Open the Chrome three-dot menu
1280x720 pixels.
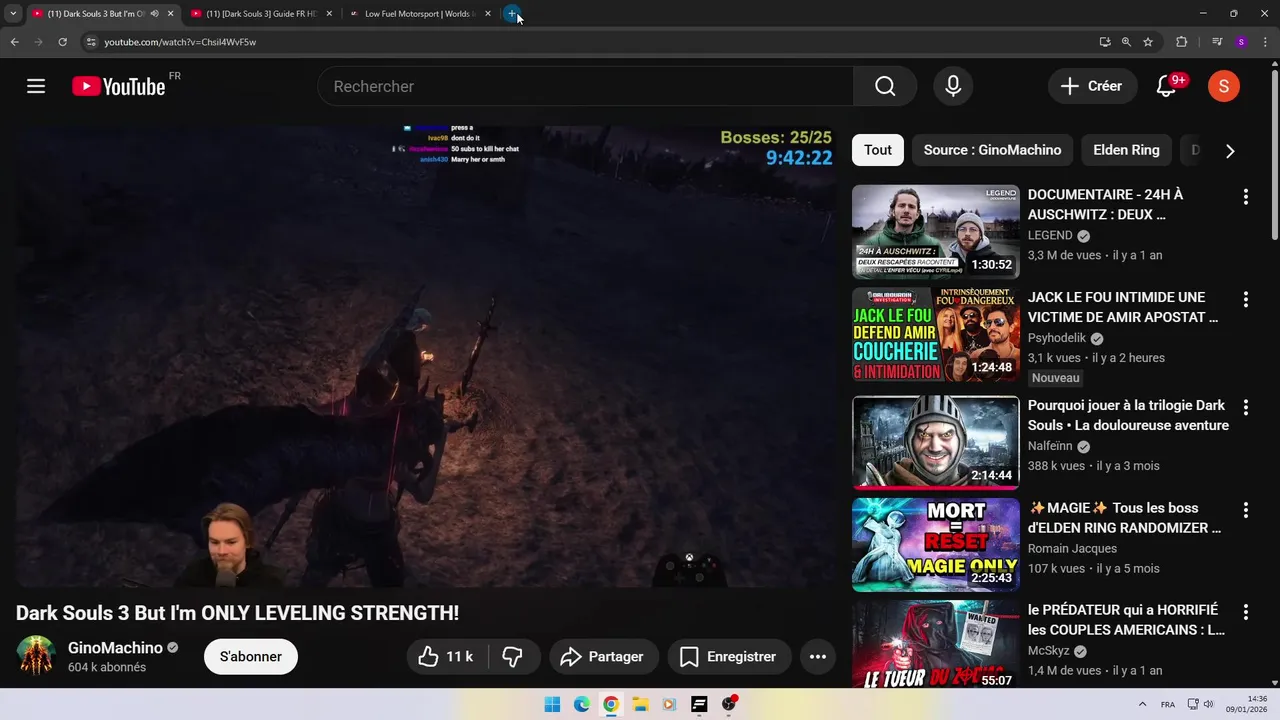[1265, 42]
